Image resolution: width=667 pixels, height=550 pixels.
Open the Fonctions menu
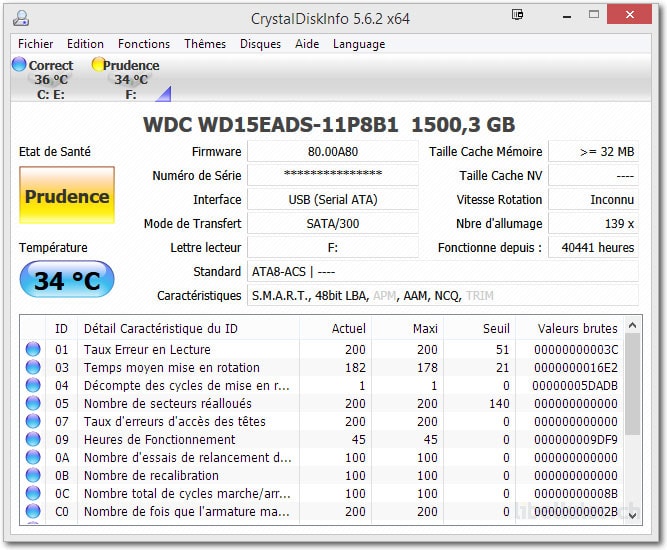[144, 44]
